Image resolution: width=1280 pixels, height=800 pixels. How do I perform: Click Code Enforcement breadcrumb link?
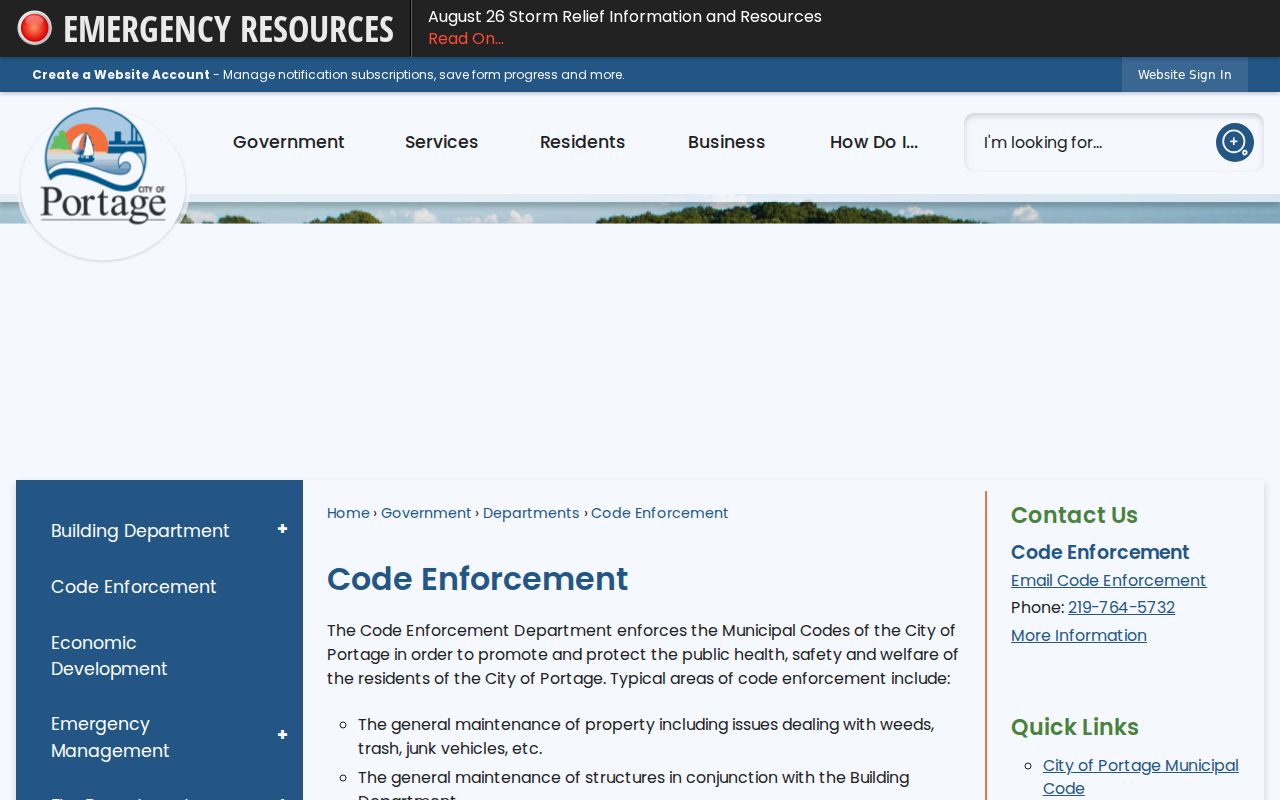coord(659,513)
